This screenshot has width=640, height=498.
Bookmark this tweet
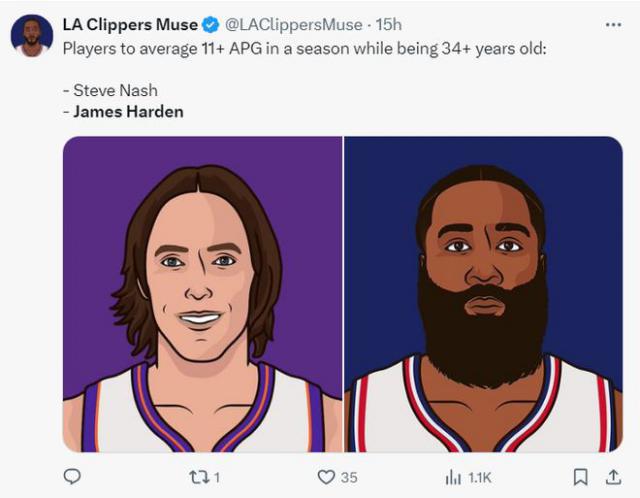pyautogui.click(x=580, y=477)
